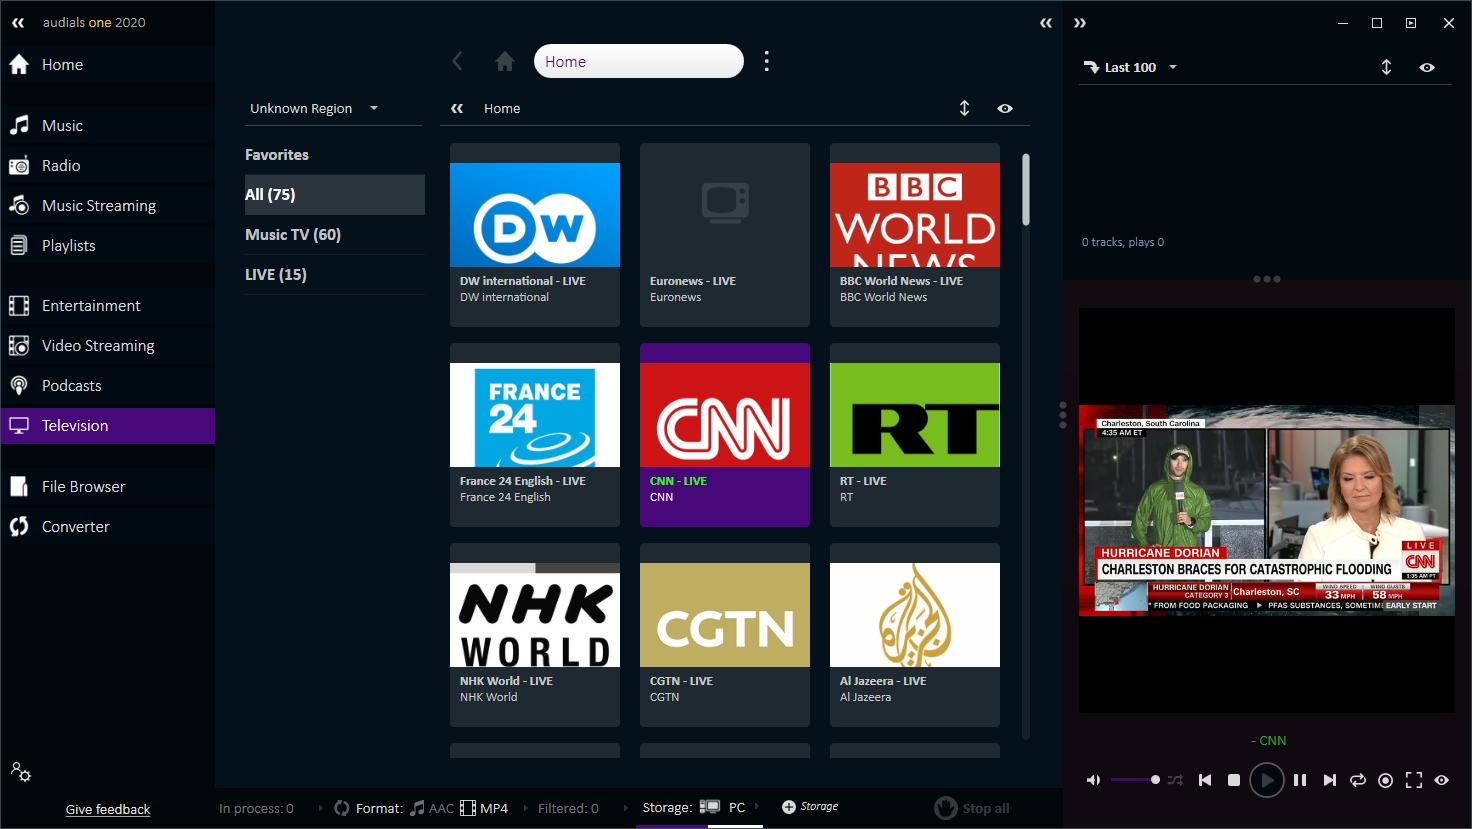
Task: Click the three-dot handle above the video
Action: coord(1267,279)
